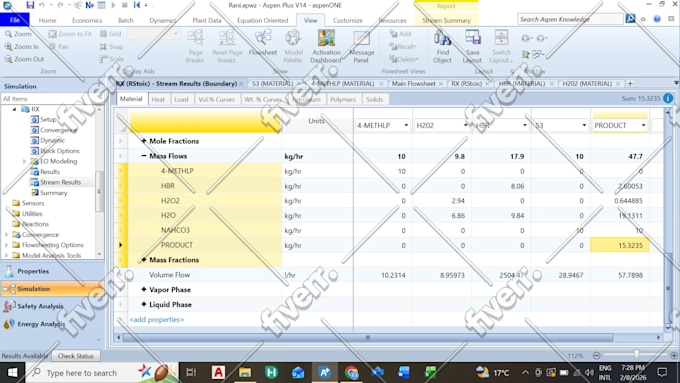Screen dimensions: 680x383
Task: Click the <add properties> link
Action: click(157, 320)
